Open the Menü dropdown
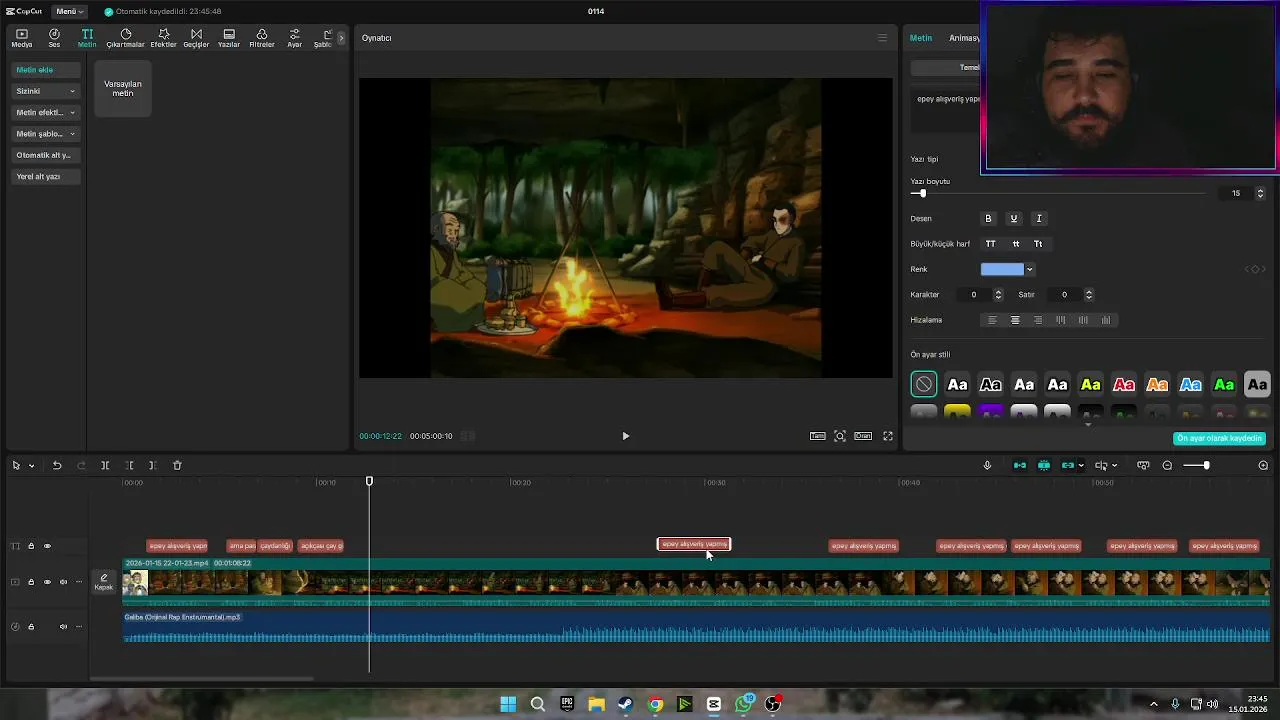 [x=69, y=12]
